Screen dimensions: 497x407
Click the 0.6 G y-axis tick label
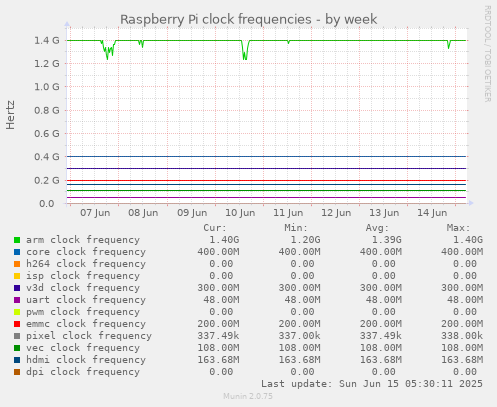[47, 134]
